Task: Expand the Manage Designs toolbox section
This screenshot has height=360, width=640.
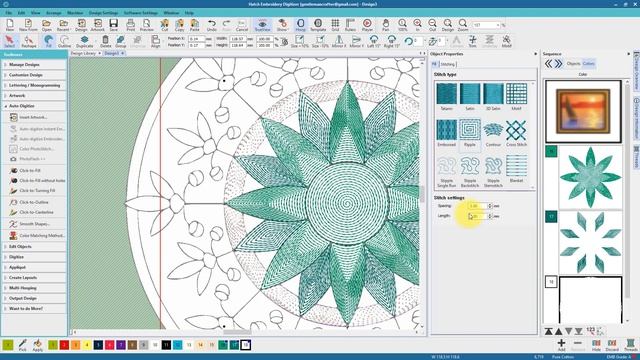Action: 34,64
